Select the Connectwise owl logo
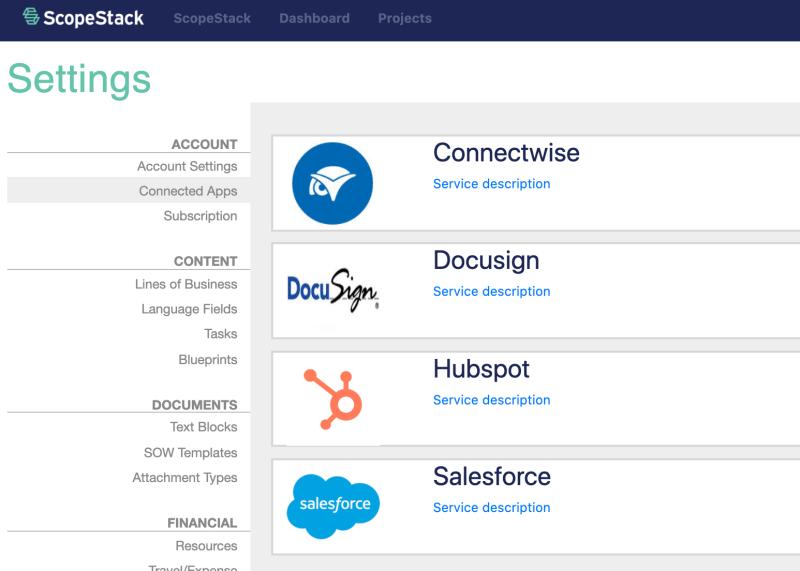 (x=333, y=183)
